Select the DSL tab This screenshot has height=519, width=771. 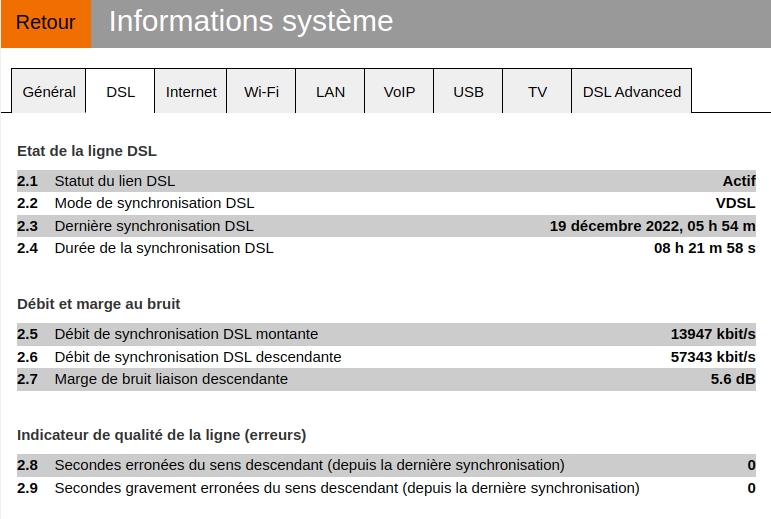point(120,92)
